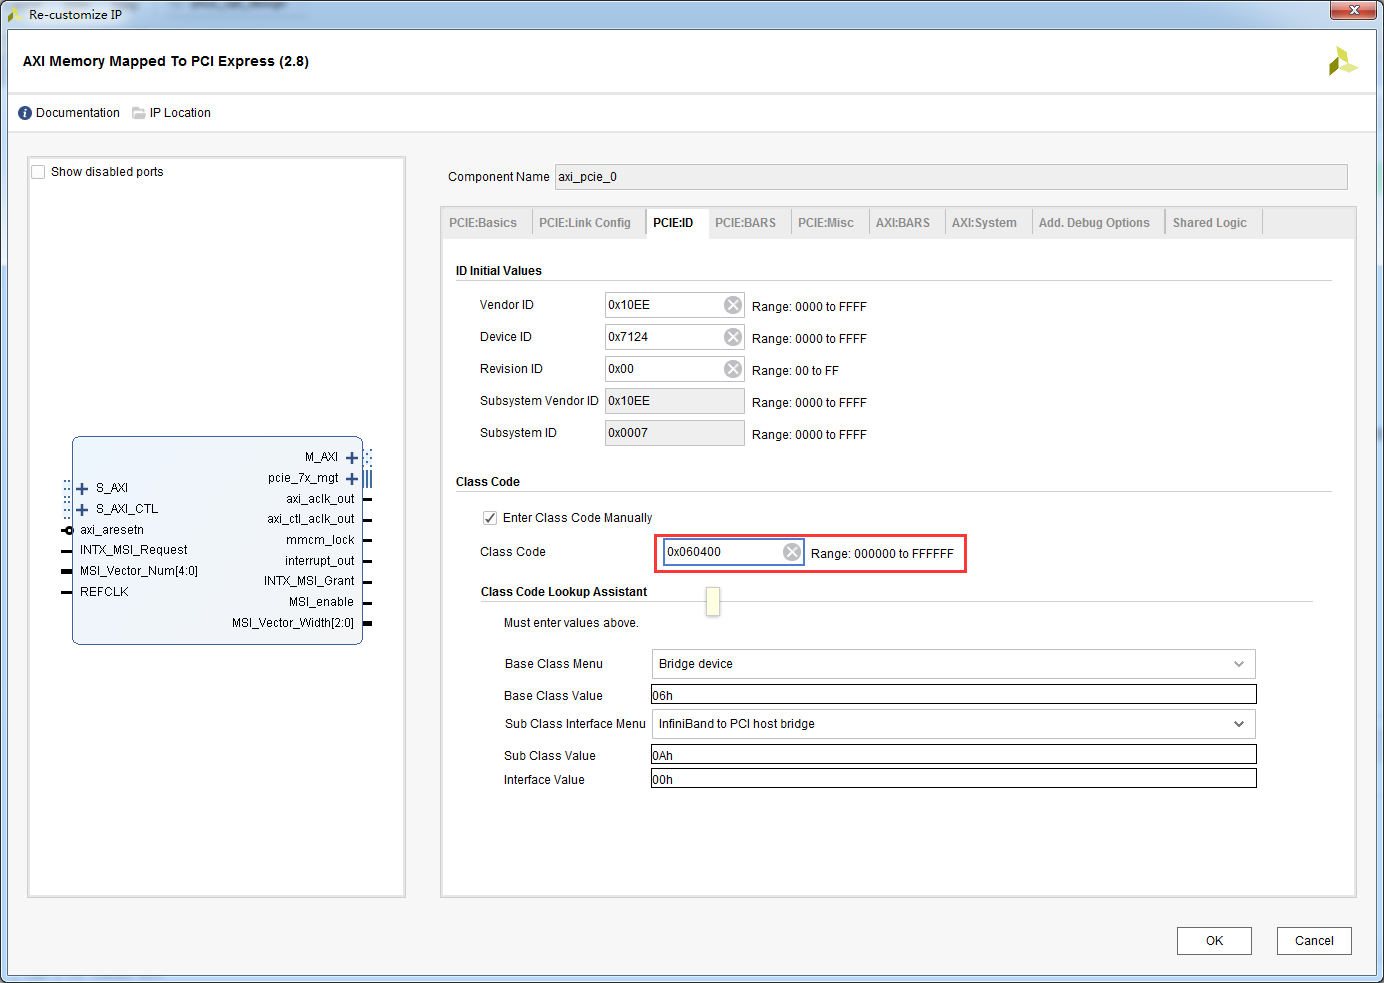1384x983 pixels.
Task: Clear the Revision ID field with its X icon
Action: (733, 369)
